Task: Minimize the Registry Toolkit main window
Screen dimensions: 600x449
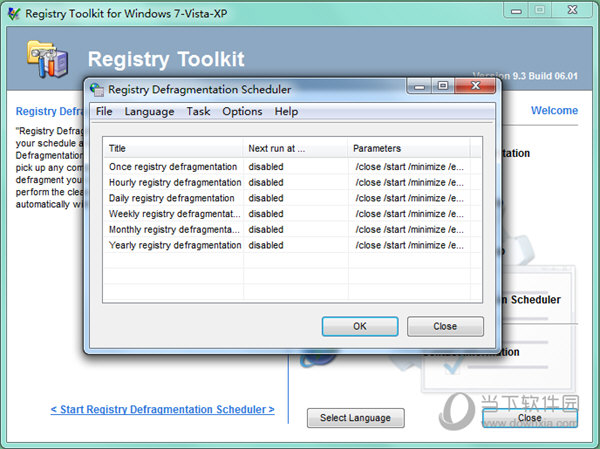Action: click(x=516, y=10)
